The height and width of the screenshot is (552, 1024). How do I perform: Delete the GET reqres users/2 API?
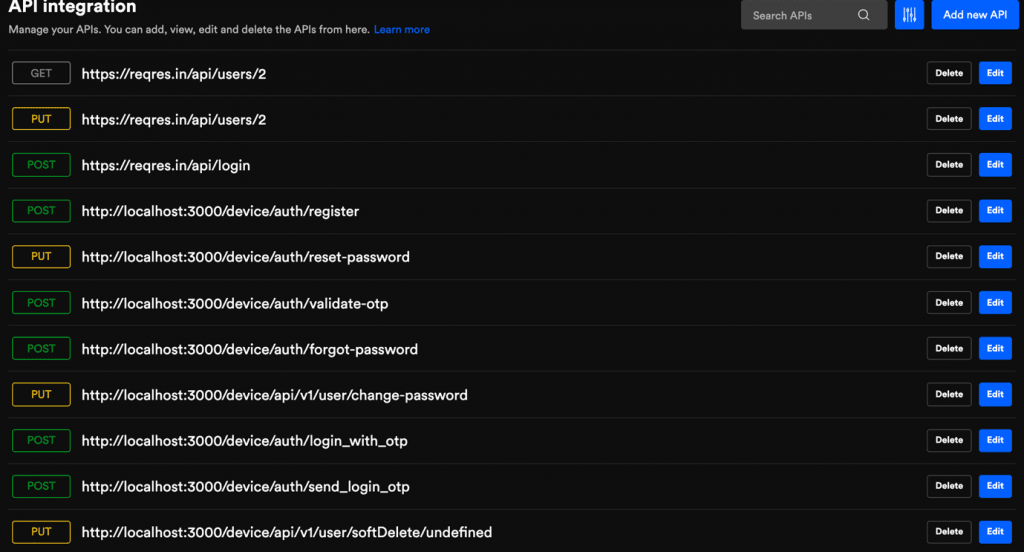[949, 73]
